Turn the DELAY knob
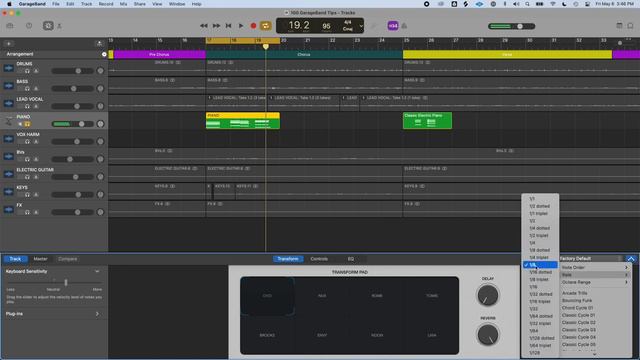Image resolution: width=640 pixels, height=360 pixels. (x=488, y=295)
